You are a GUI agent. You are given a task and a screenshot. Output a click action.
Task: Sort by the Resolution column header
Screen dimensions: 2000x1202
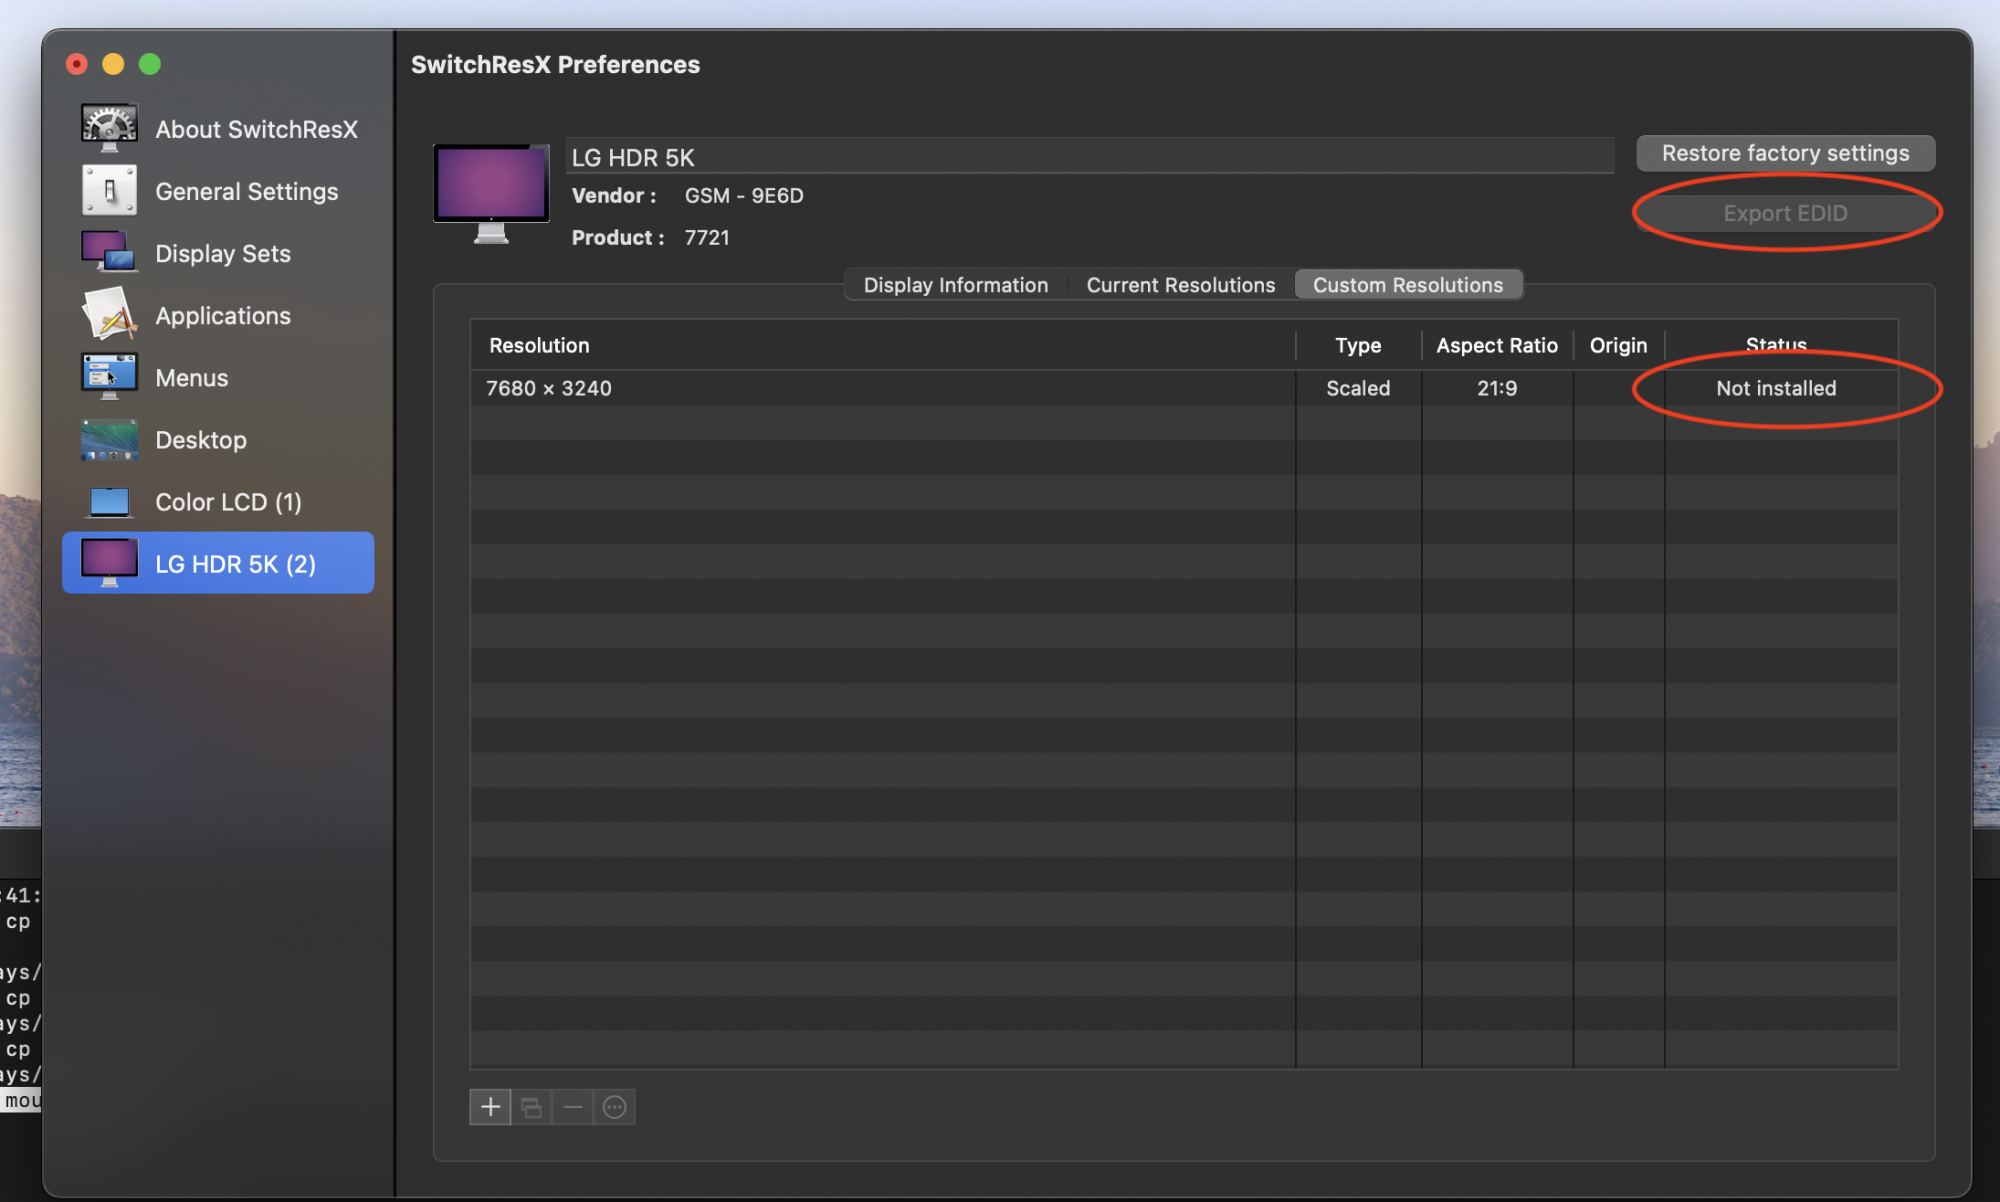(540, 346)
